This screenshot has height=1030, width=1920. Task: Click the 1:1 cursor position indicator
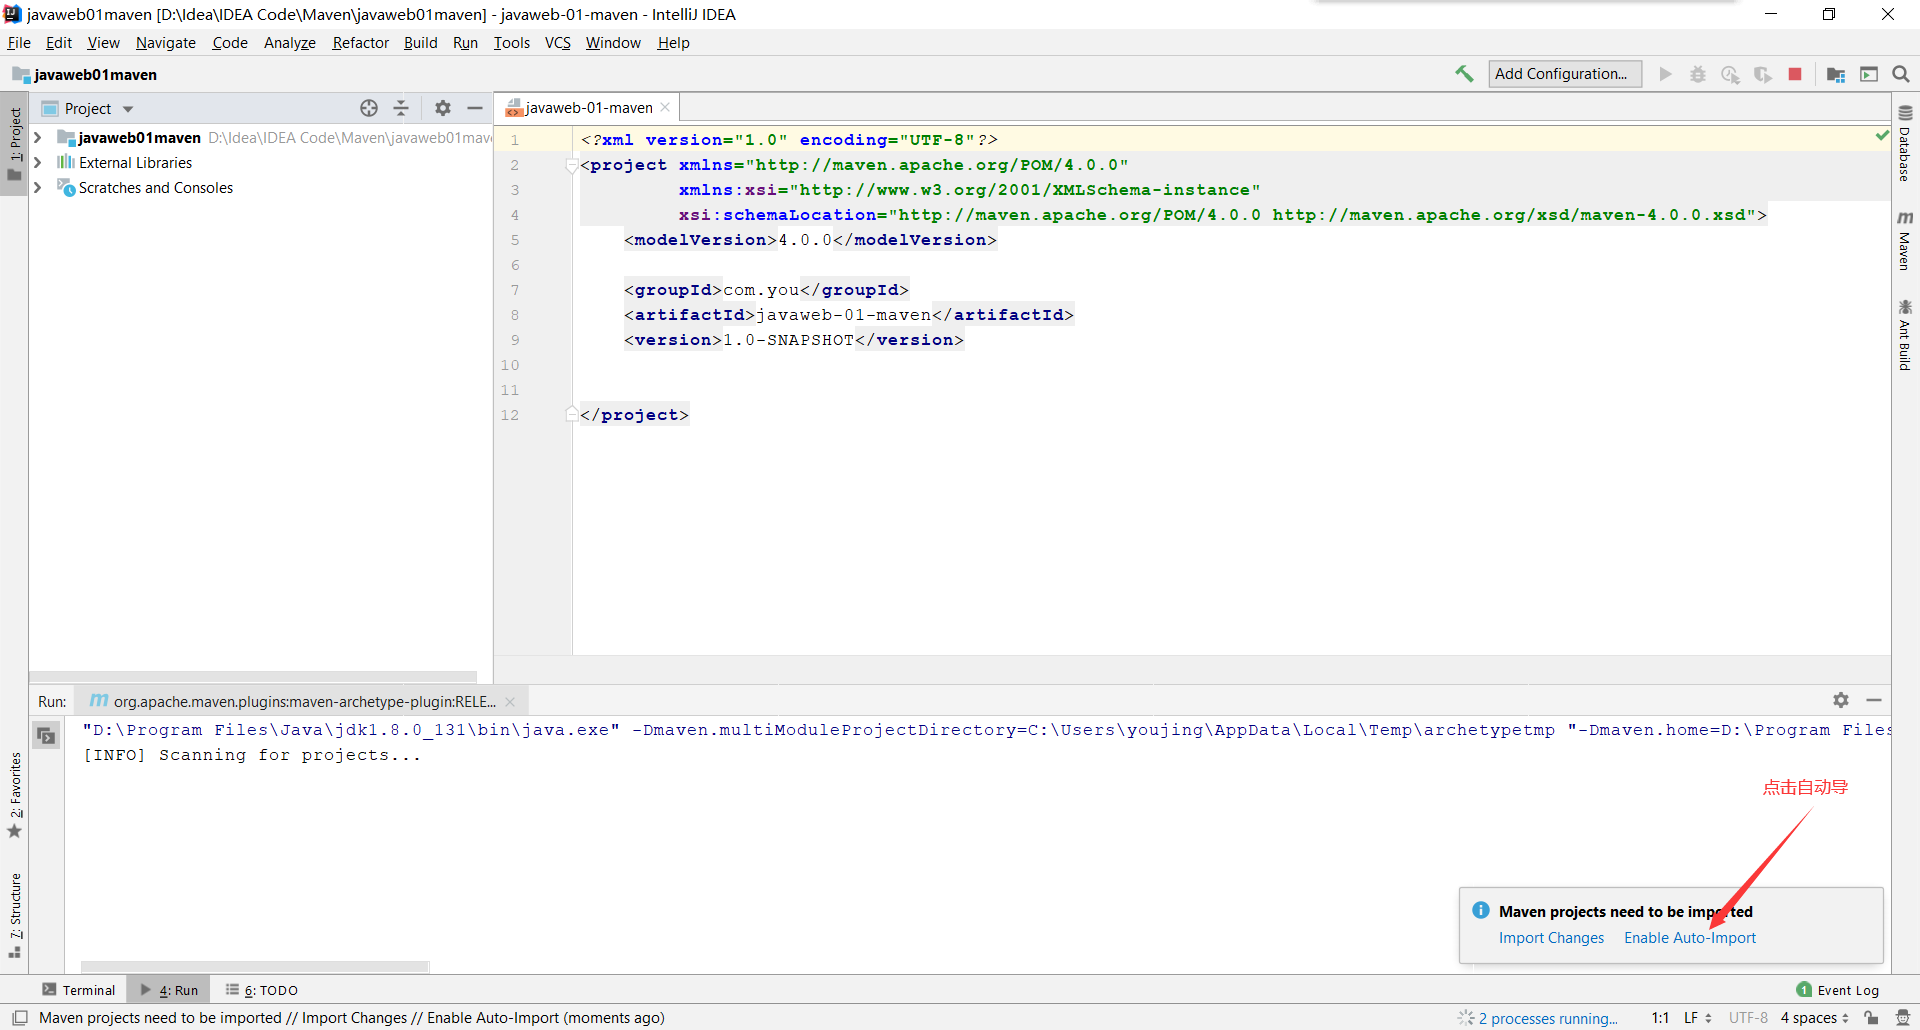1660,1018
